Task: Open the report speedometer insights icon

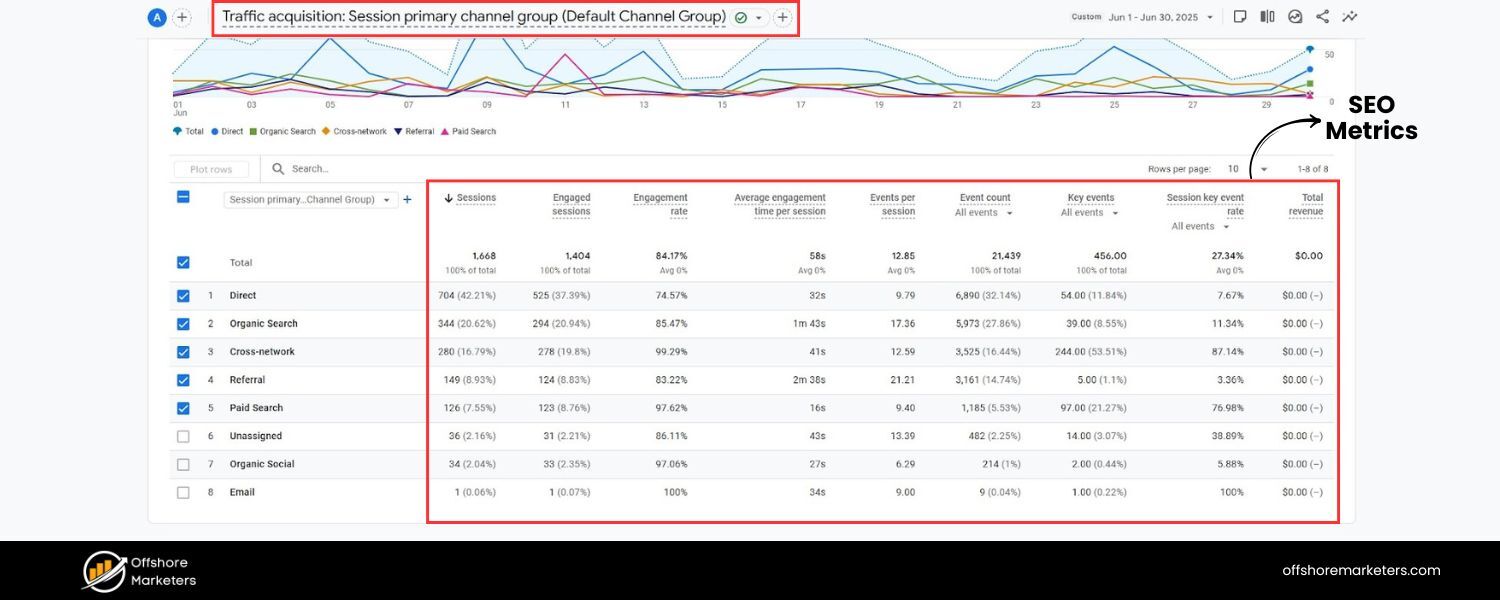Action: [1295, 16]
